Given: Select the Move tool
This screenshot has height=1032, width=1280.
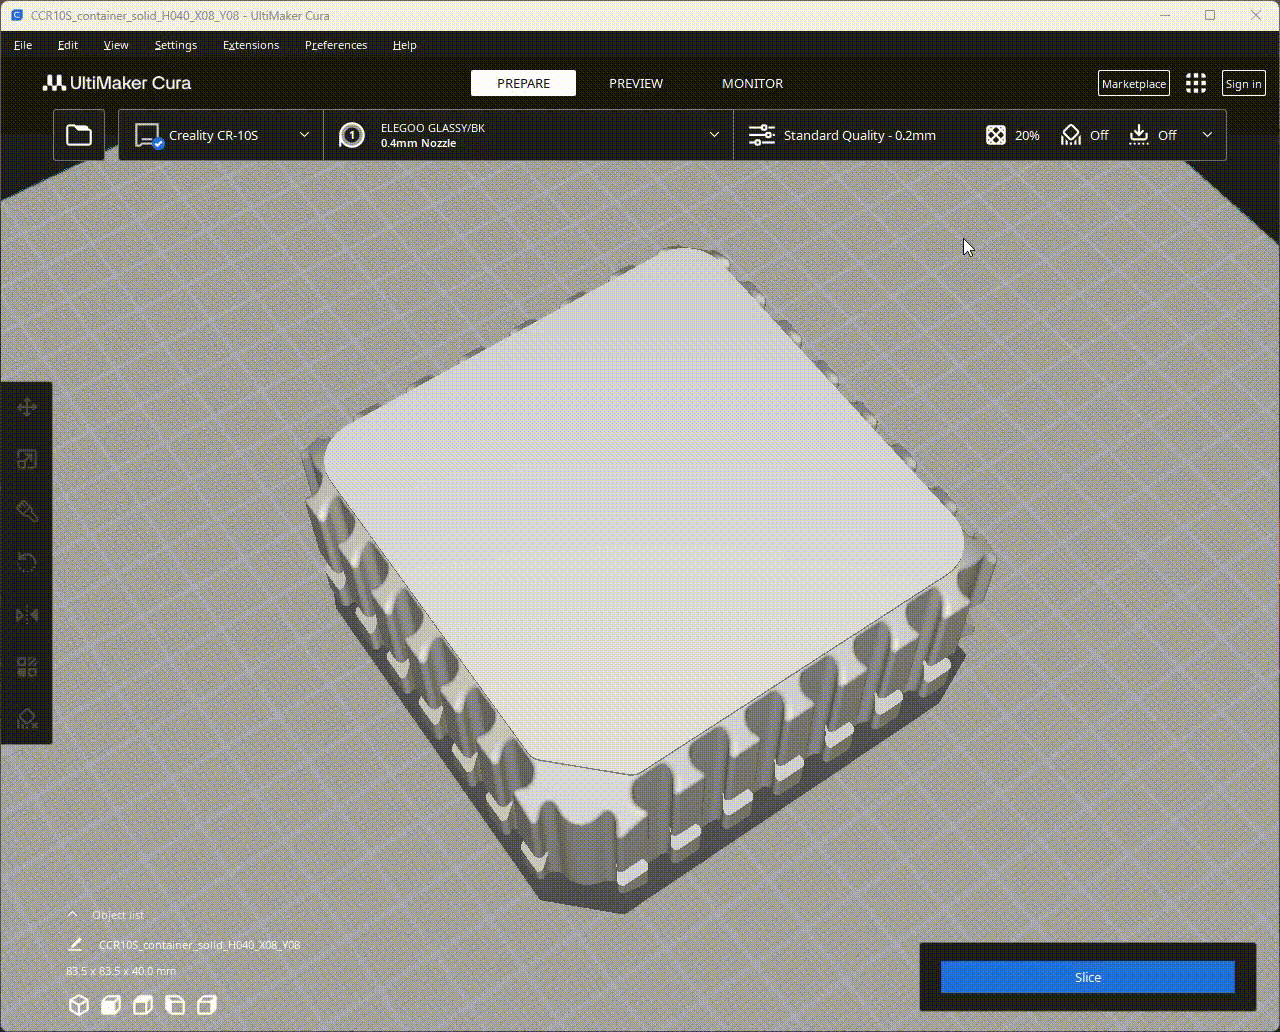Looking at the screenshot, I should (27, 407).
